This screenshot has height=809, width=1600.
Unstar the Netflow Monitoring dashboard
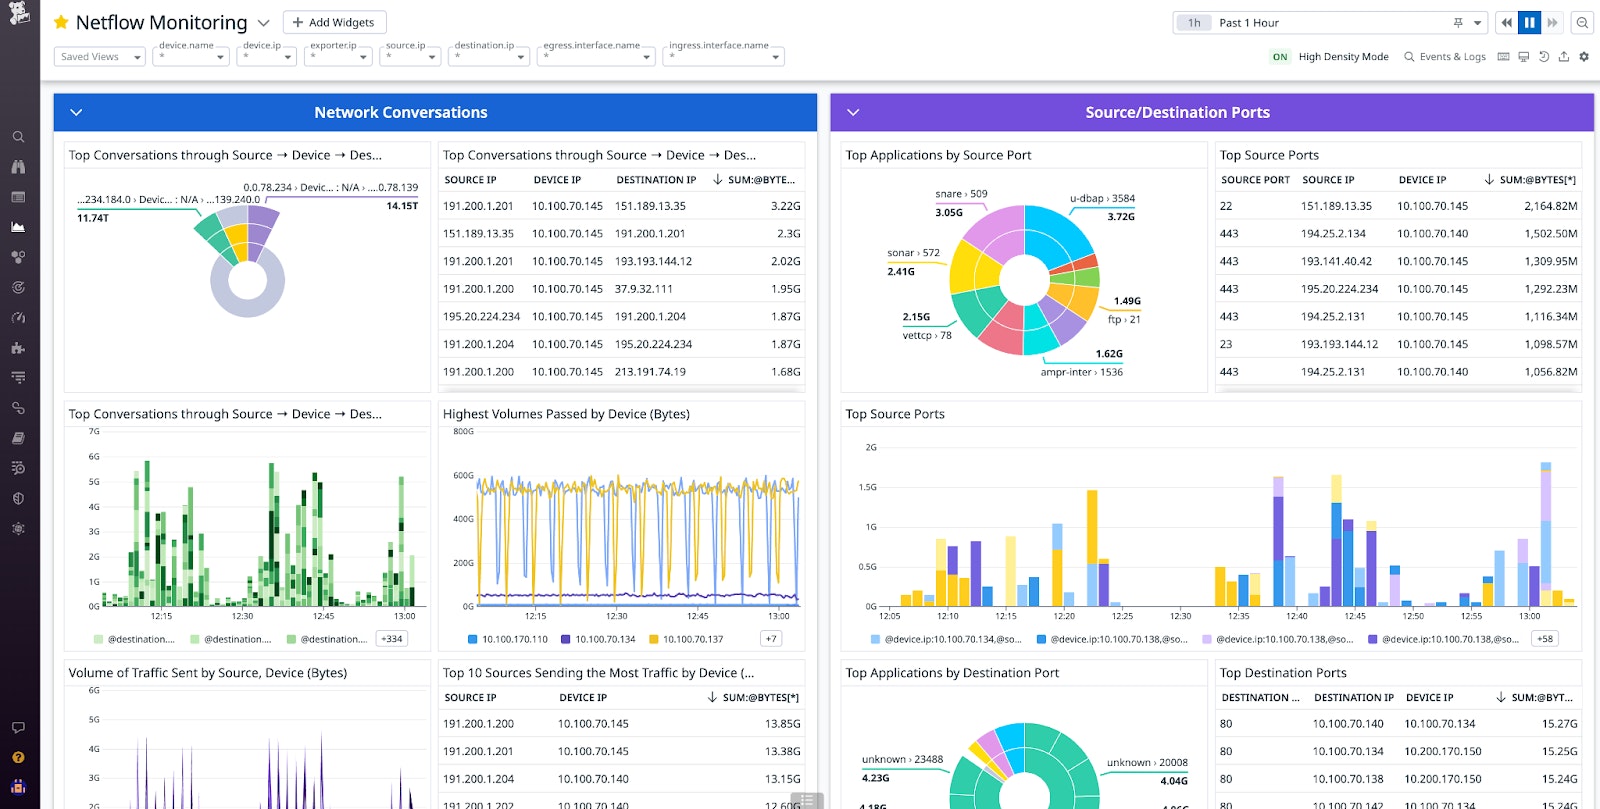coord(61,22)
